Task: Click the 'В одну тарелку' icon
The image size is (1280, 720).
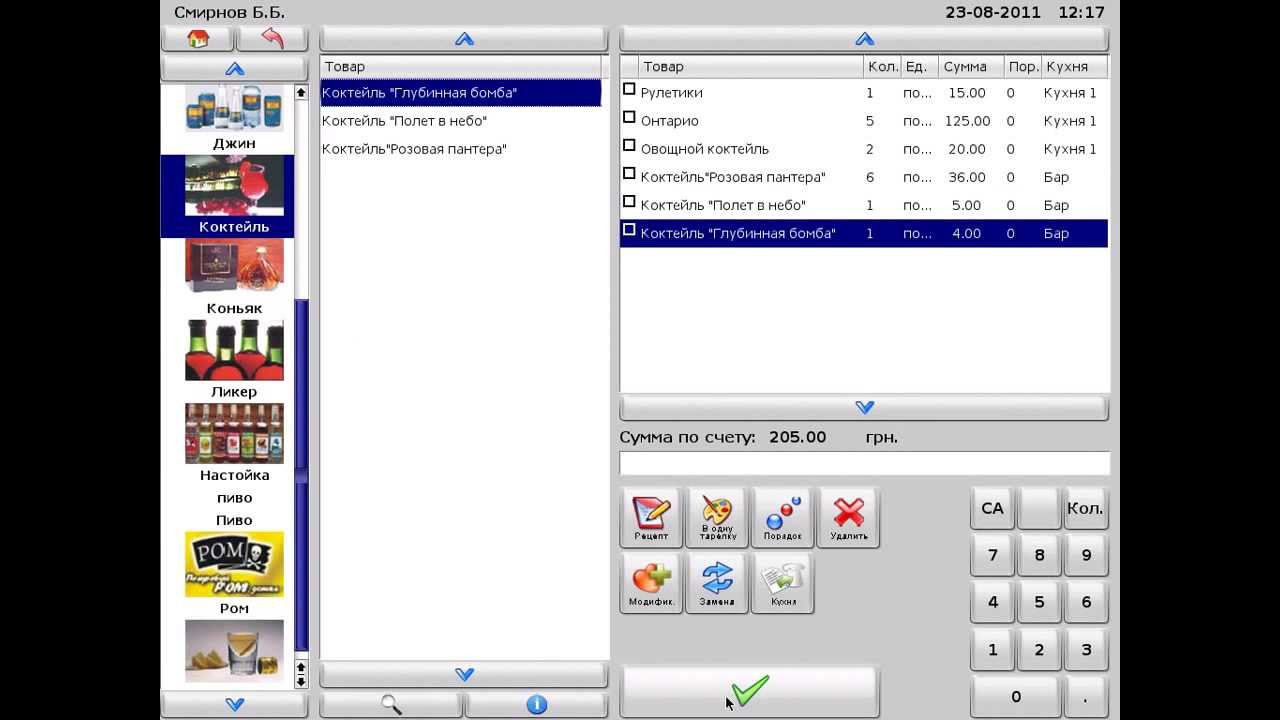Action: pos(717,517)
